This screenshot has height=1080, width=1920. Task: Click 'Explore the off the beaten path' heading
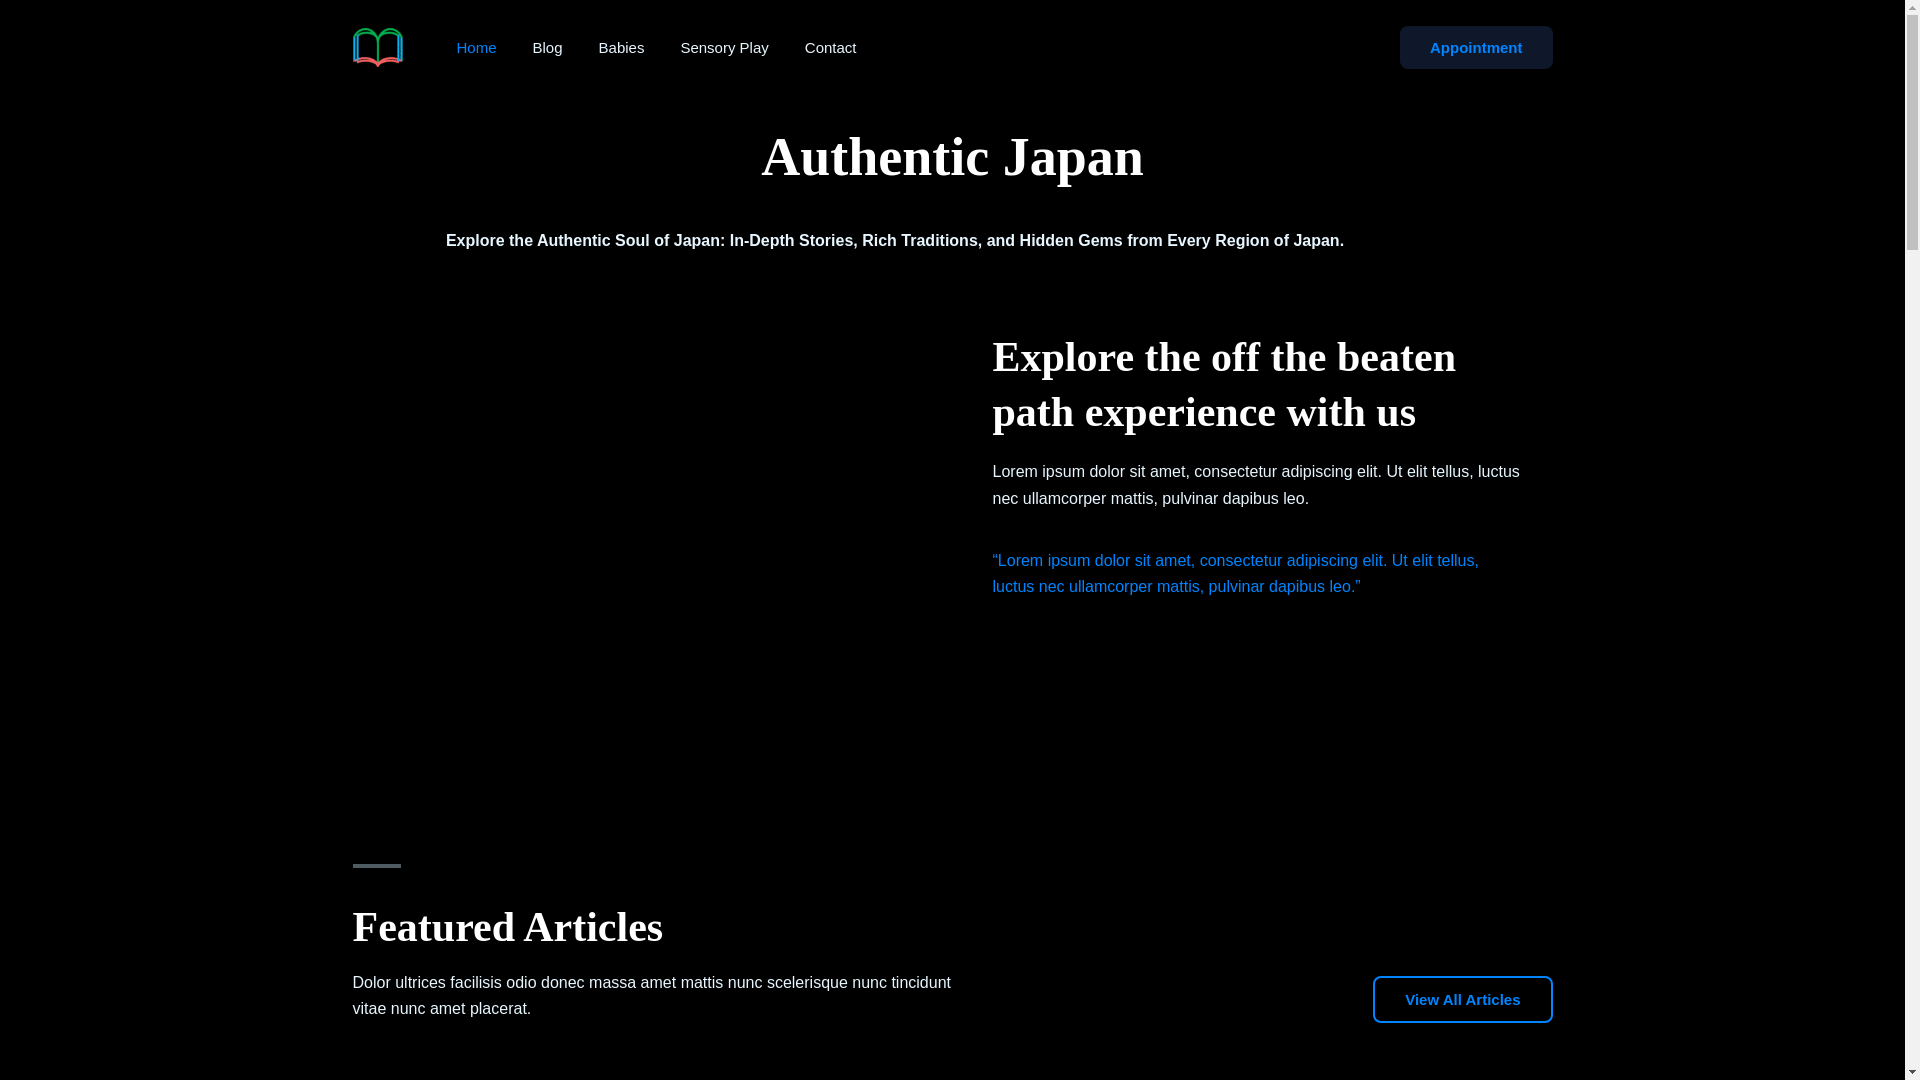click(x=1224, y=384)
